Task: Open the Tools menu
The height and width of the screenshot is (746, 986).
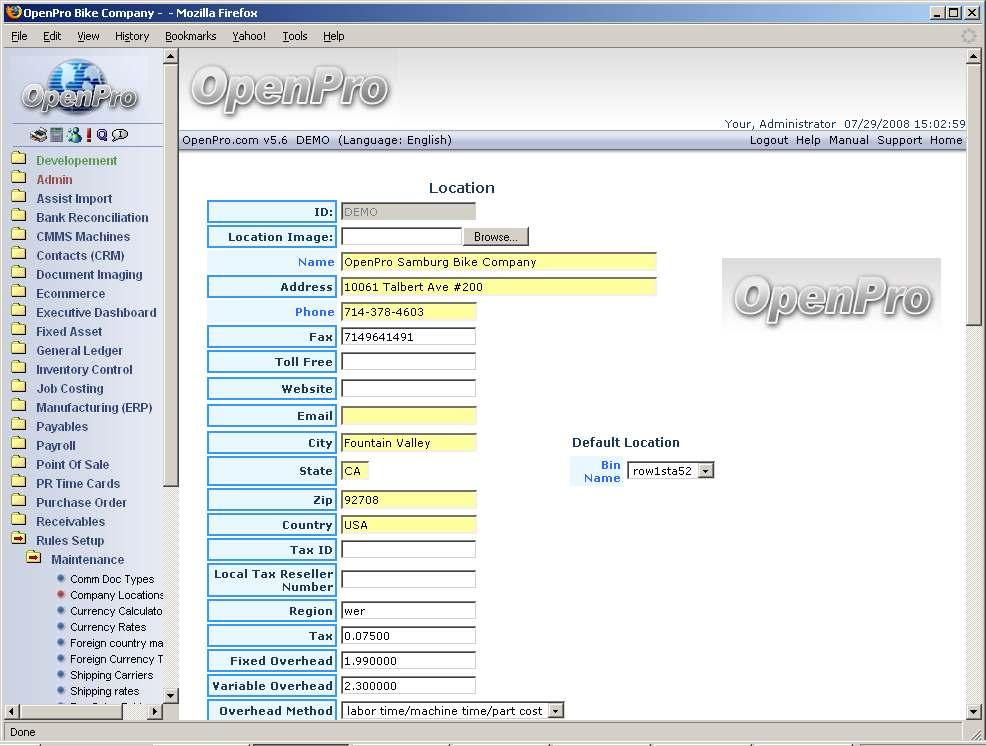Action: point(295,36)
